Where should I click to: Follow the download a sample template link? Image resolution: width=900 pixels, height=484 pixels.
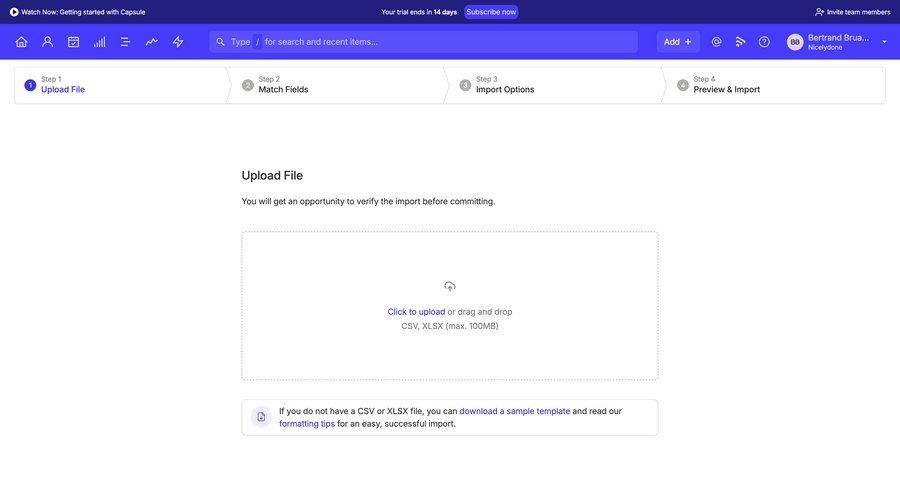pyautogui.click(x=514, y=411)
